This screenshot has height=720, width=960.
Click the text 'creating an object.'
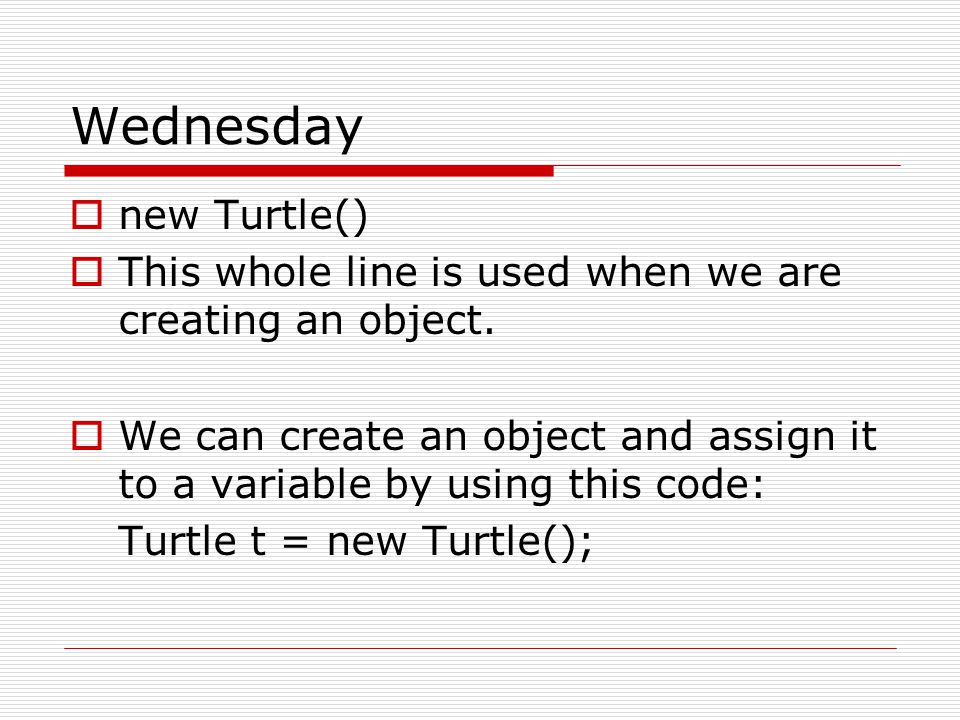pos(306,320)
